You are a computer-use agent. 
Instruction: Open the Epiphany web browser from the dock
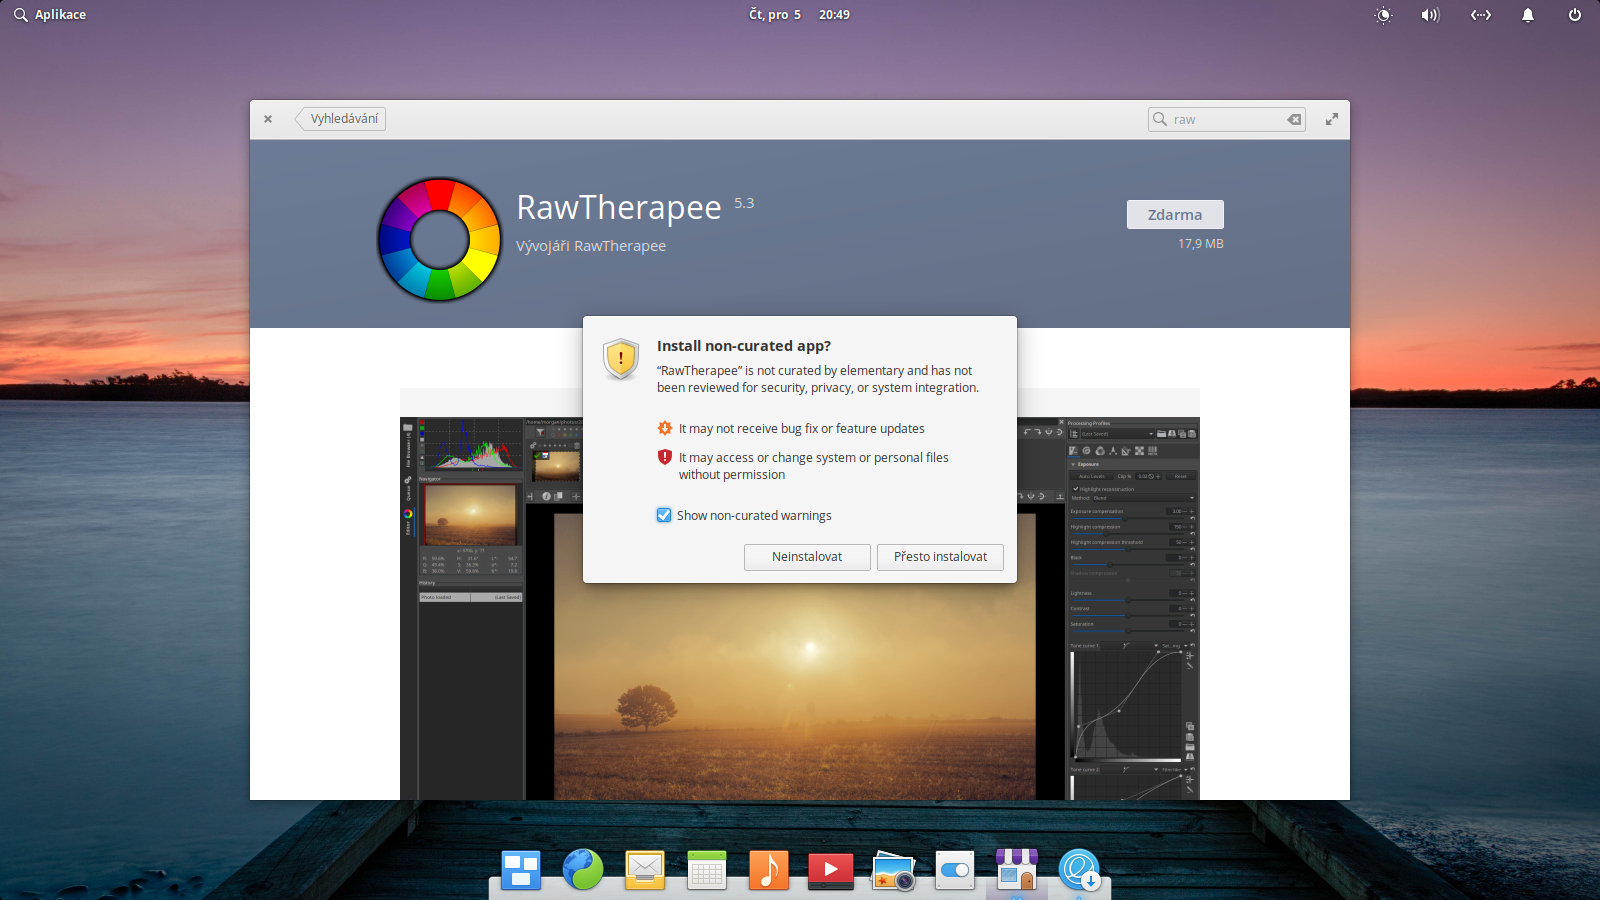coord(583,869)
